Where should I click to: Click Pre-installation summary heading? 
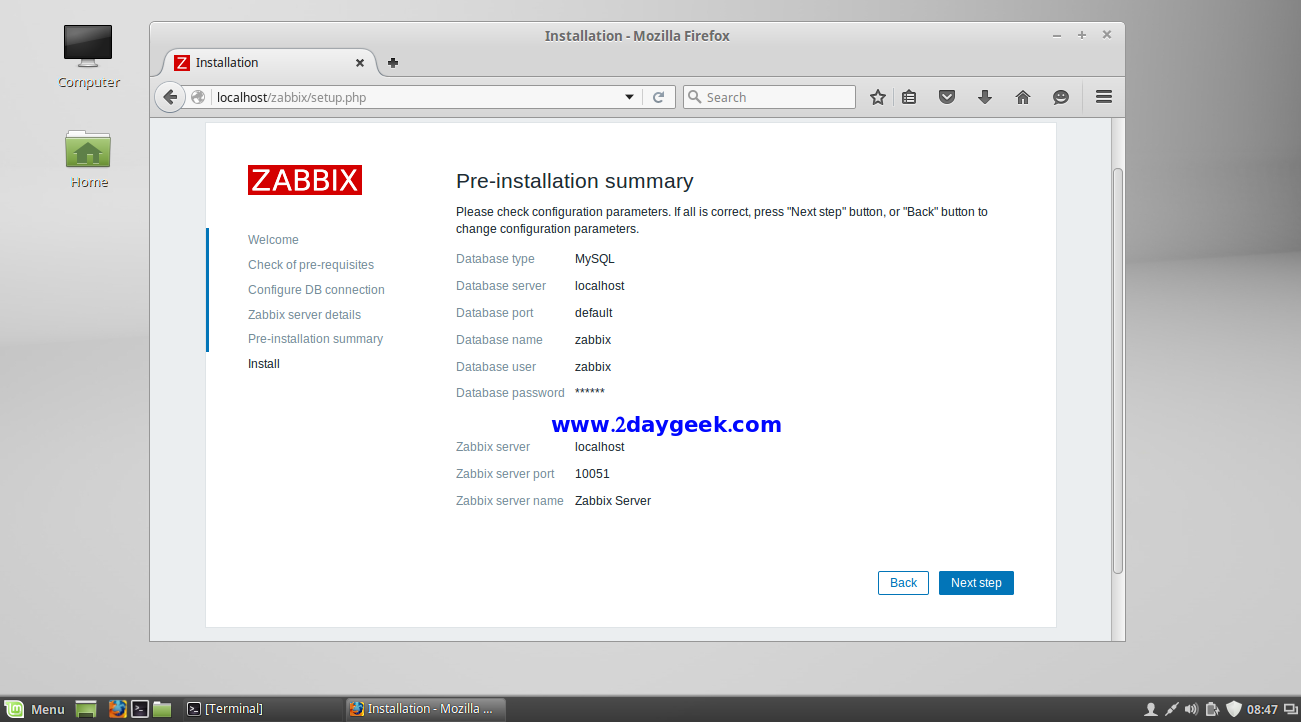pyautogui.click(x=575, y=181)
